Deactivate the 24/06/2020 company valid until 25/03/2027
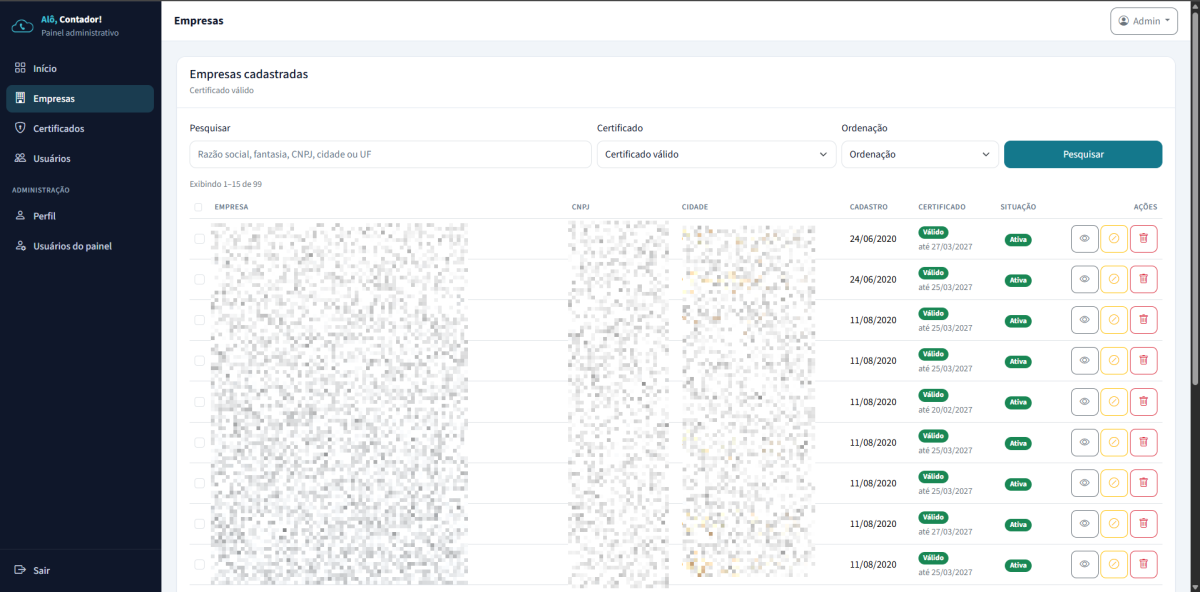1200x592 pixels. [x=1114, y=279]
